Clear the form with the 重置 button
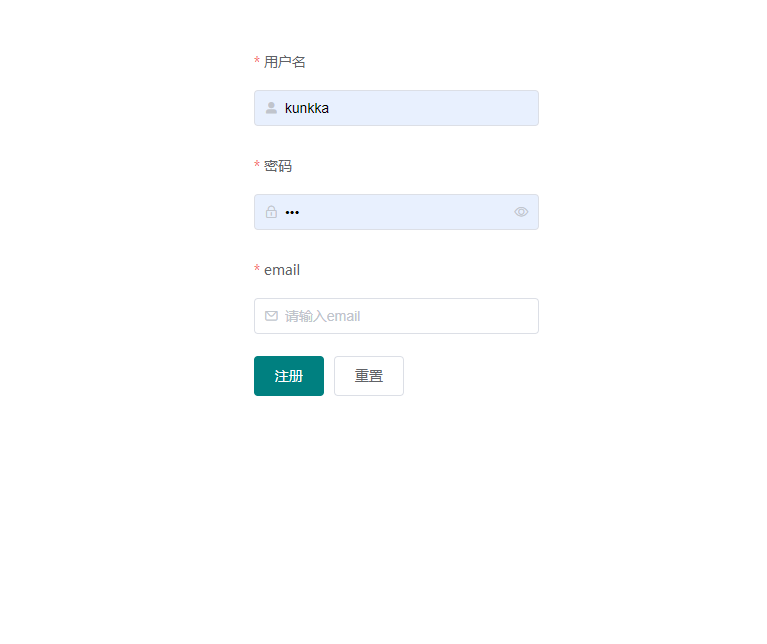767x644 pixels. click(369, 376)
